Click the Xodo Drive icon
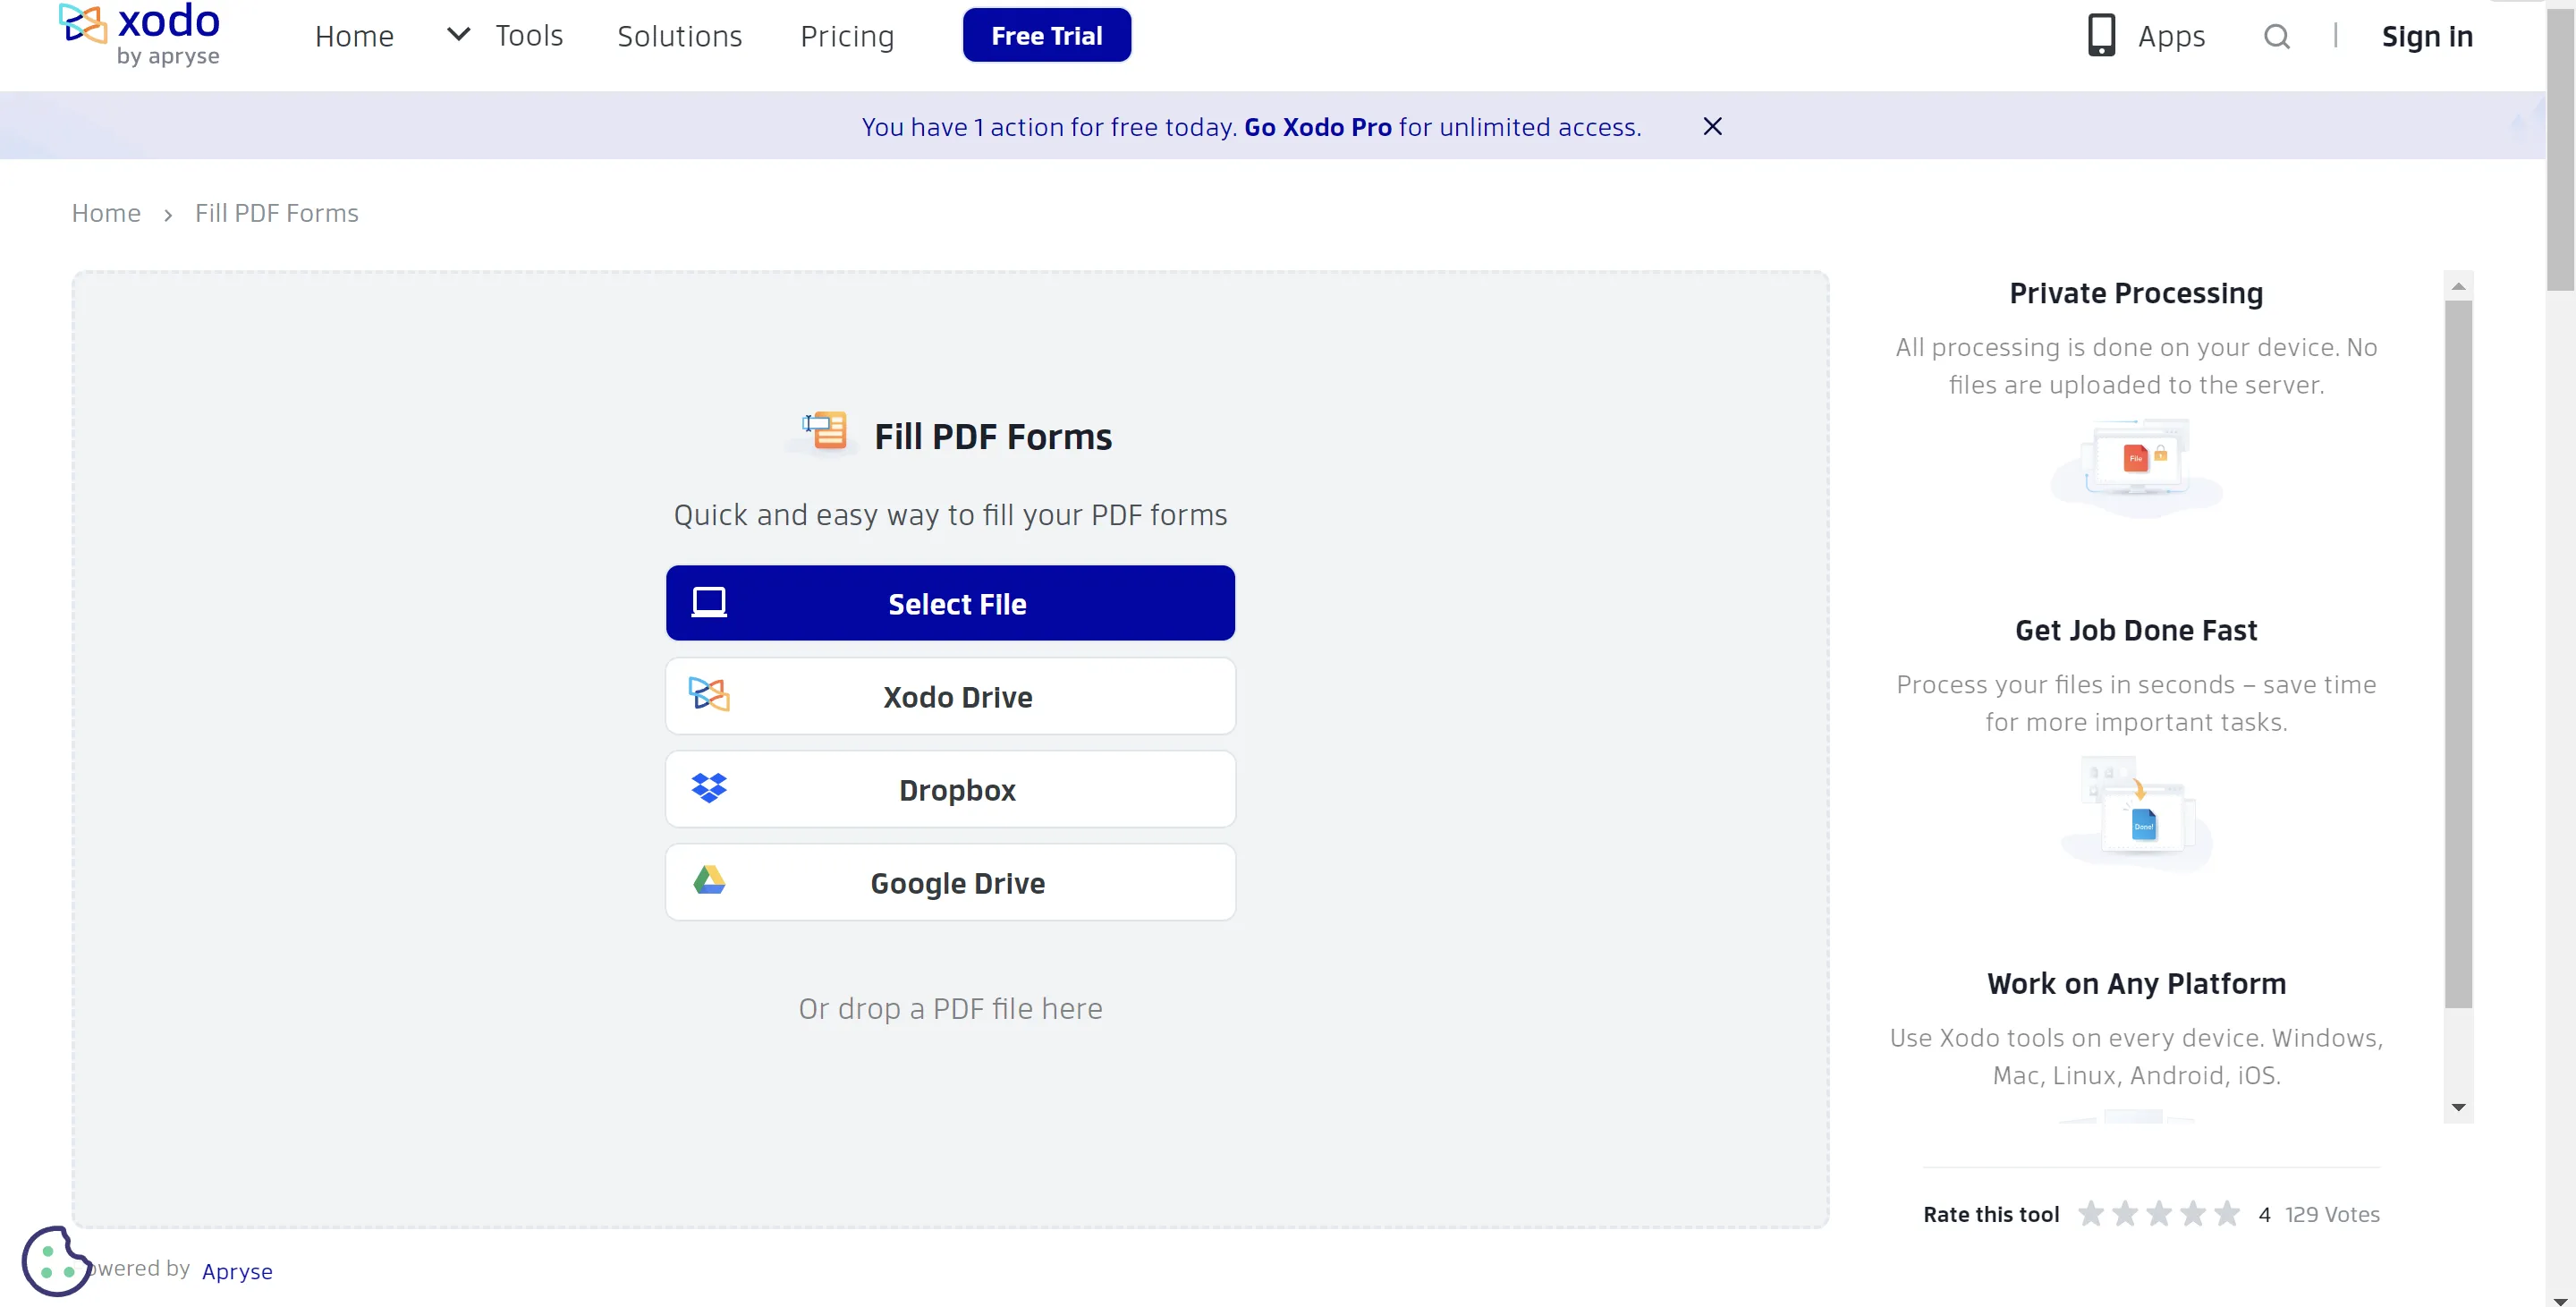This screenshot has height=1307, width=2576. [708, 695]
